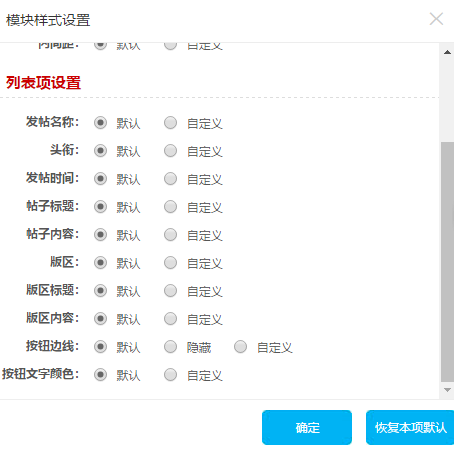
Task: Click the 按钮文字颜色 label
Action: coord(41,374)
